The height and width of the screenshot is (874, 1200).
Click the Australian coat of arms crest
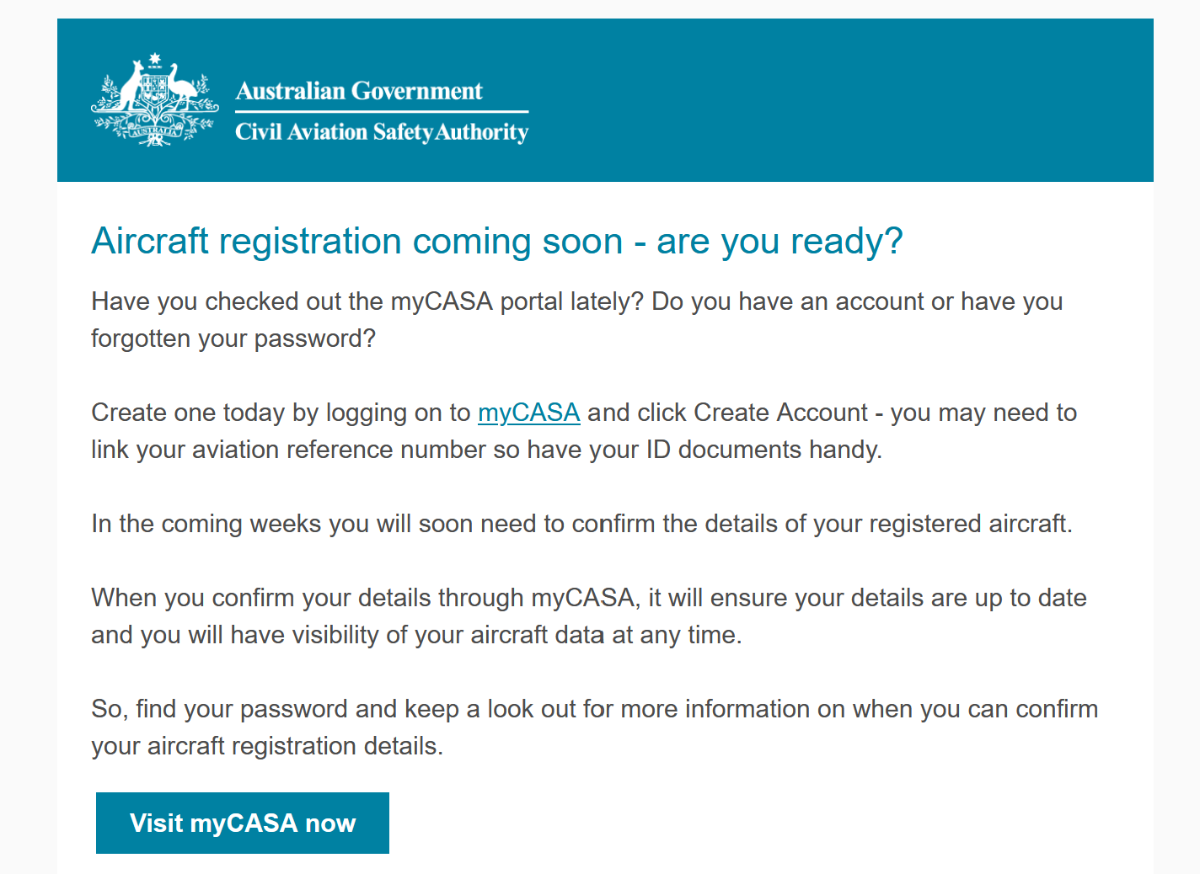click(155, 100)
